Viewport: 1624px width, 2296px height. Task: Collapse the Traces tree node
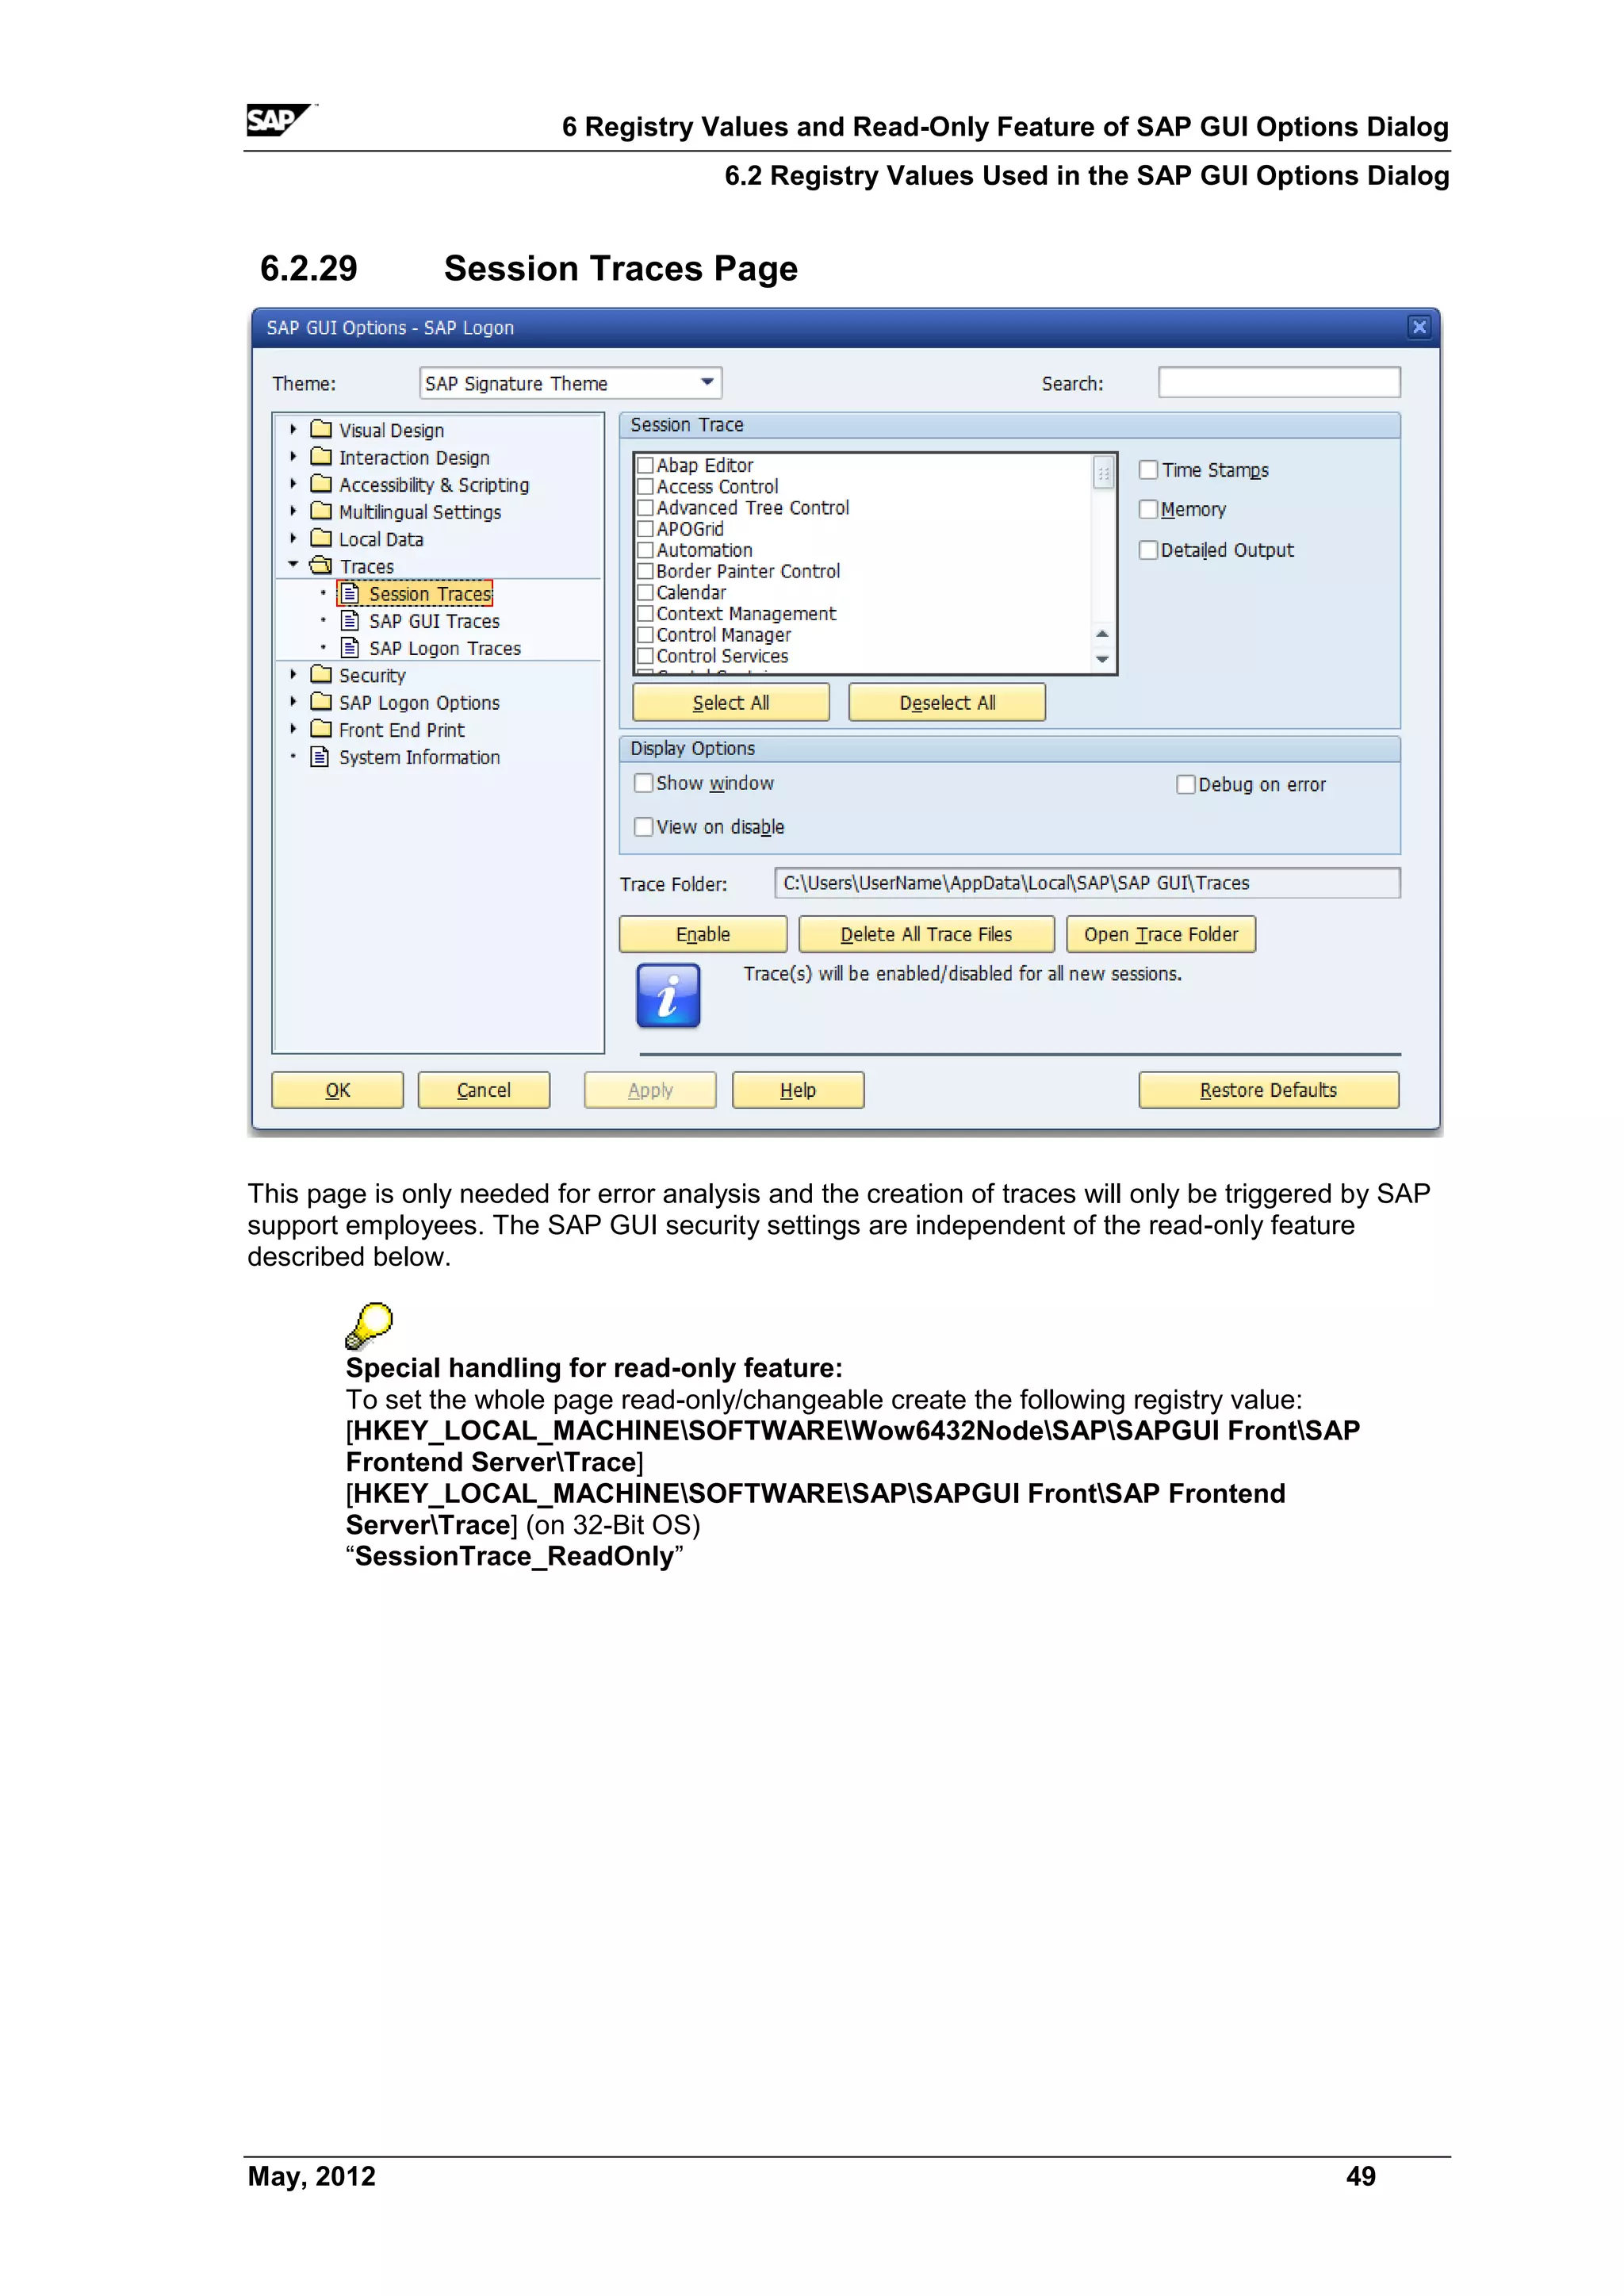coord(293,565)
